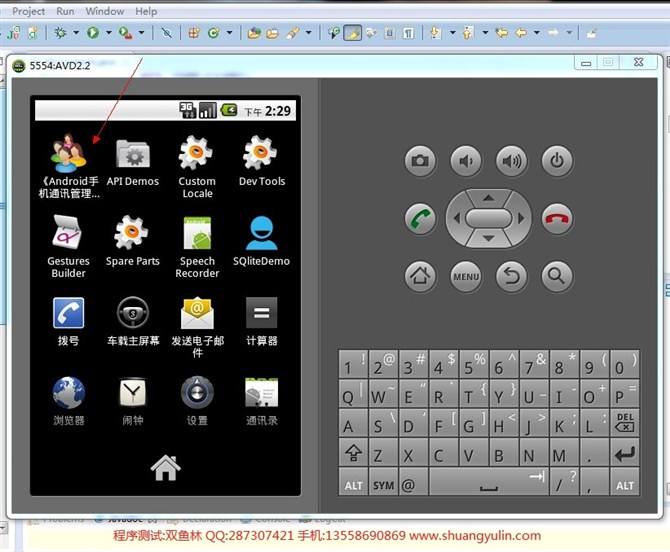Click emulator camera hardware button
This screenshot has height=552, width=670.
(x=420, y=161)
